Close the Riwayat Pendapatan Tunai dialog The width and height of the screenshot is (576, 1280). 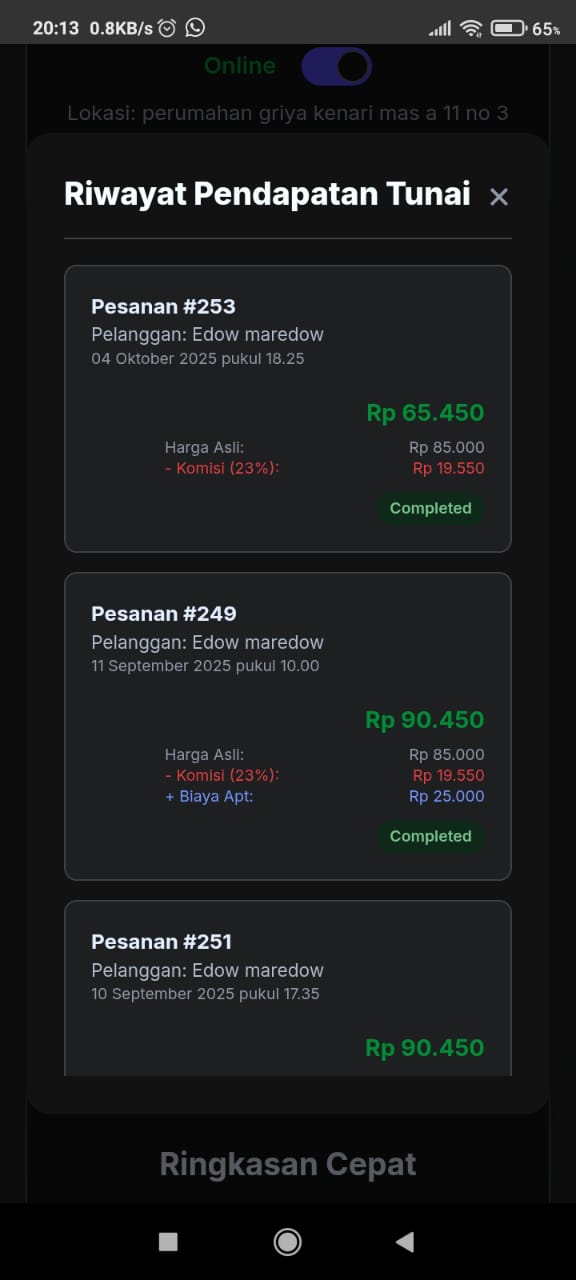[x=498, y=197]
